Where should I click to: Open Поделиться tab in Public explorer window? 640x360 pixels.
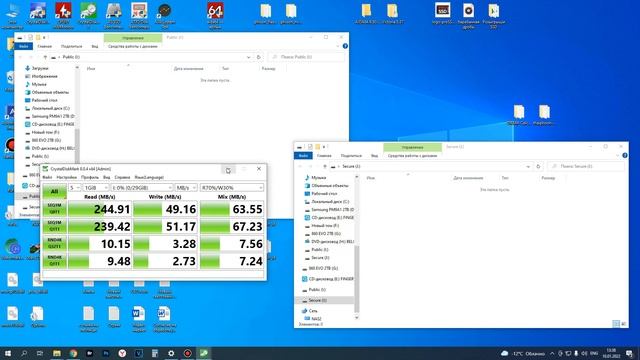[x=71, y=47]
